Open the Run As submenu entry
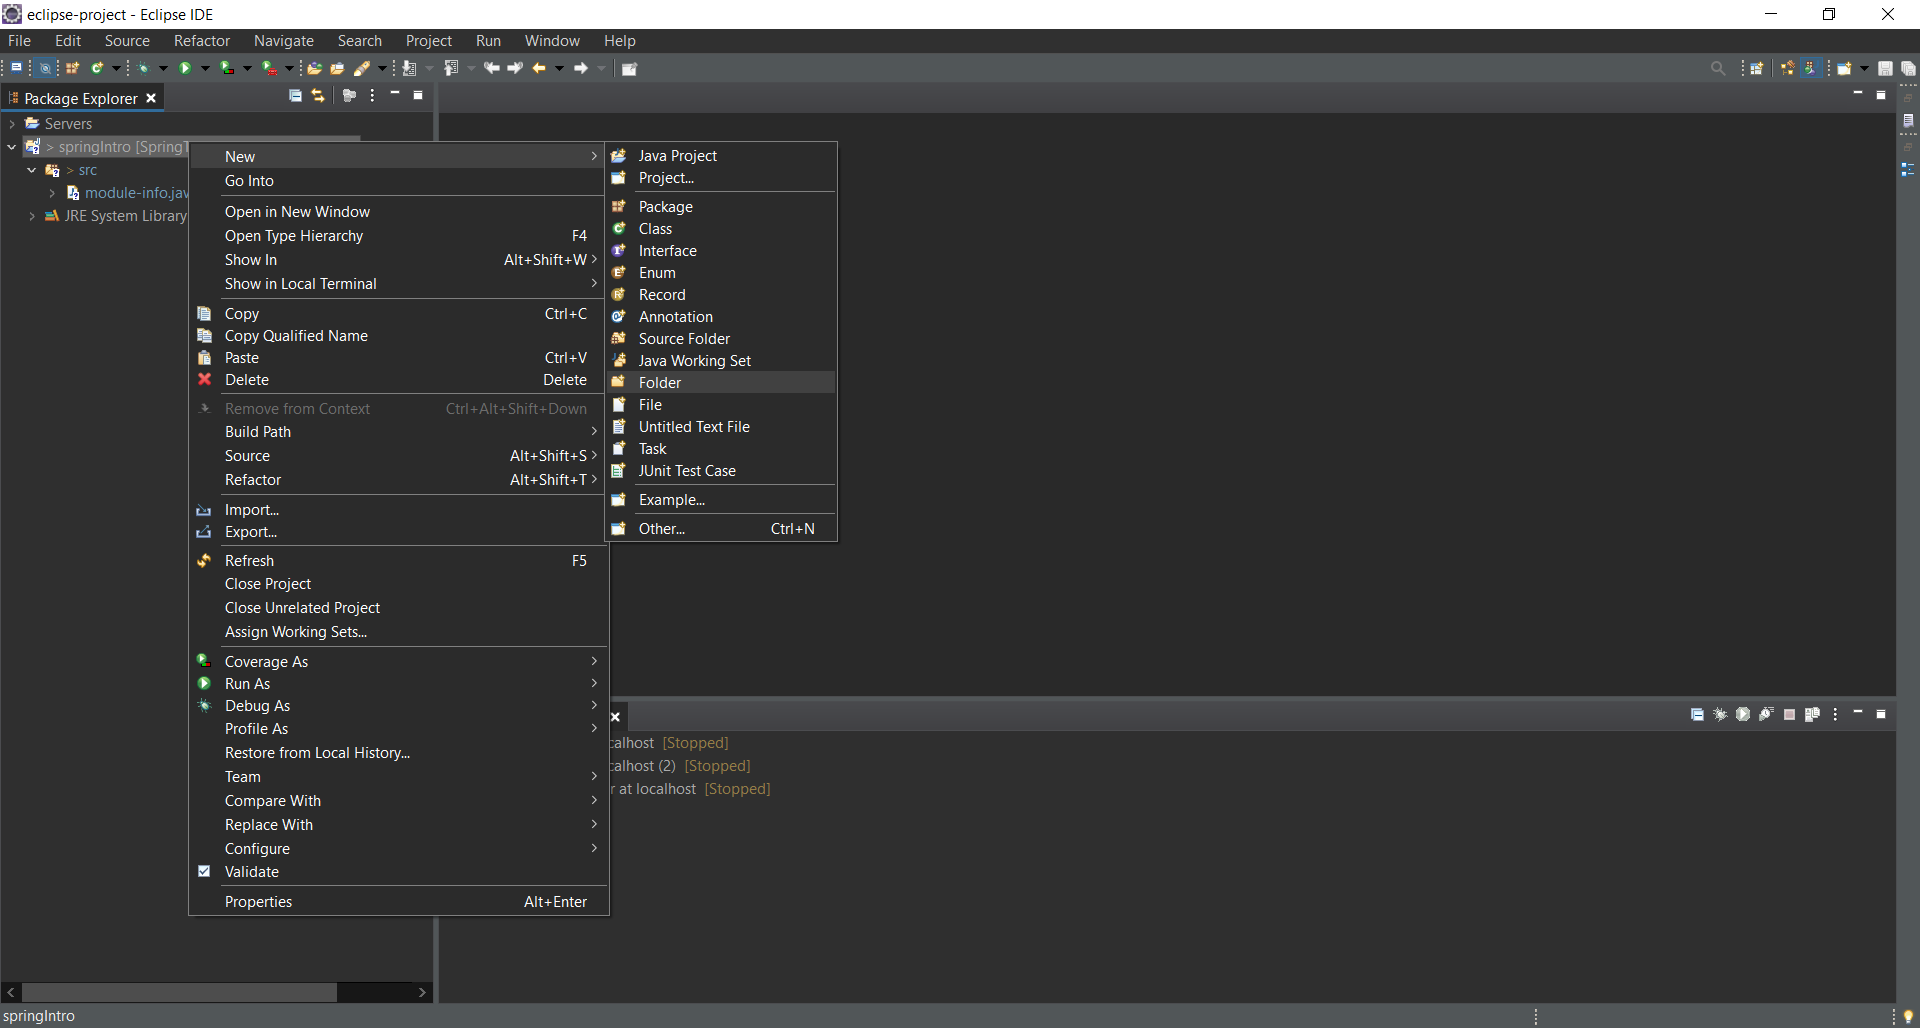Viewport: 1920px width, 1028px height. pos(398,684)
